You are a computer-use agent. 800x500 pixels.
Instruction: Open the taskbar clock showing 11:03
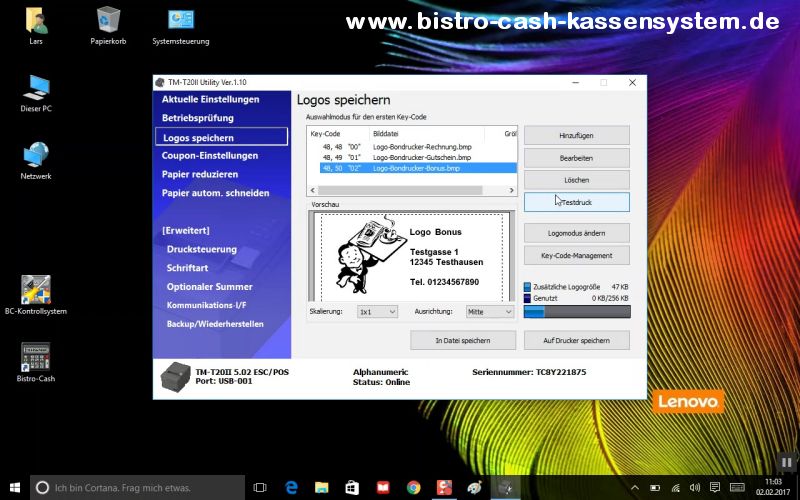point(773,487)
